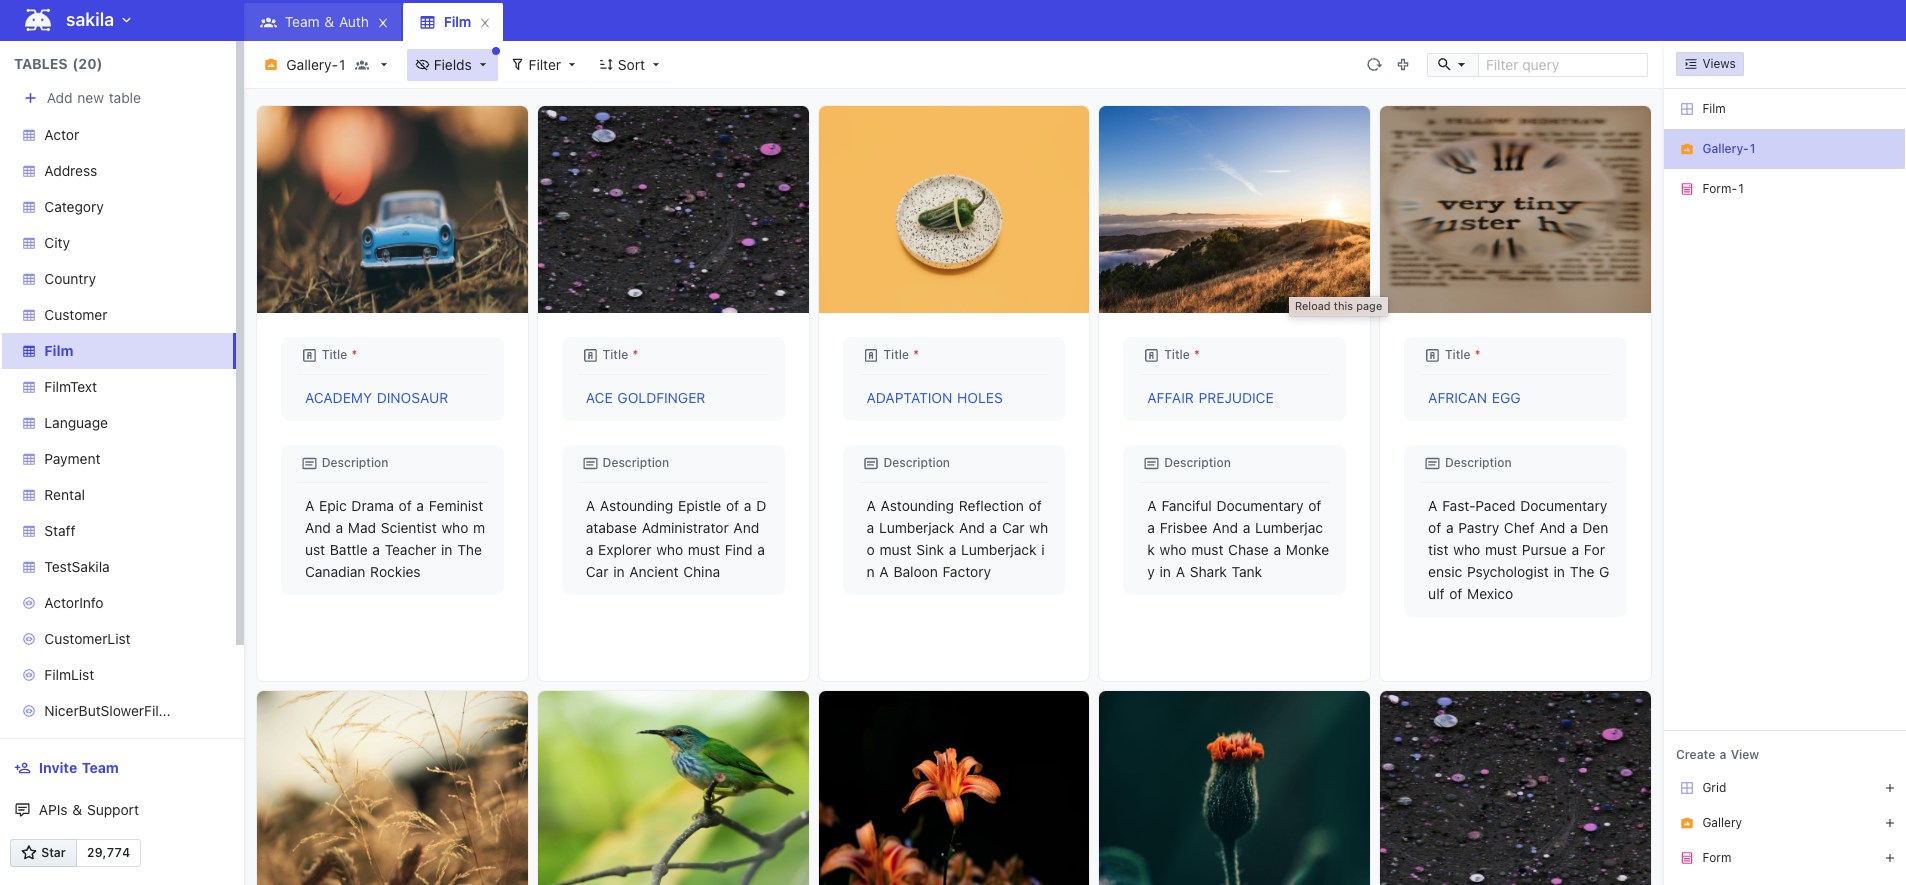This screenshot has height=885, width=1906.
Task: Create a new Grid view
Action: [x=1784, y=788]
